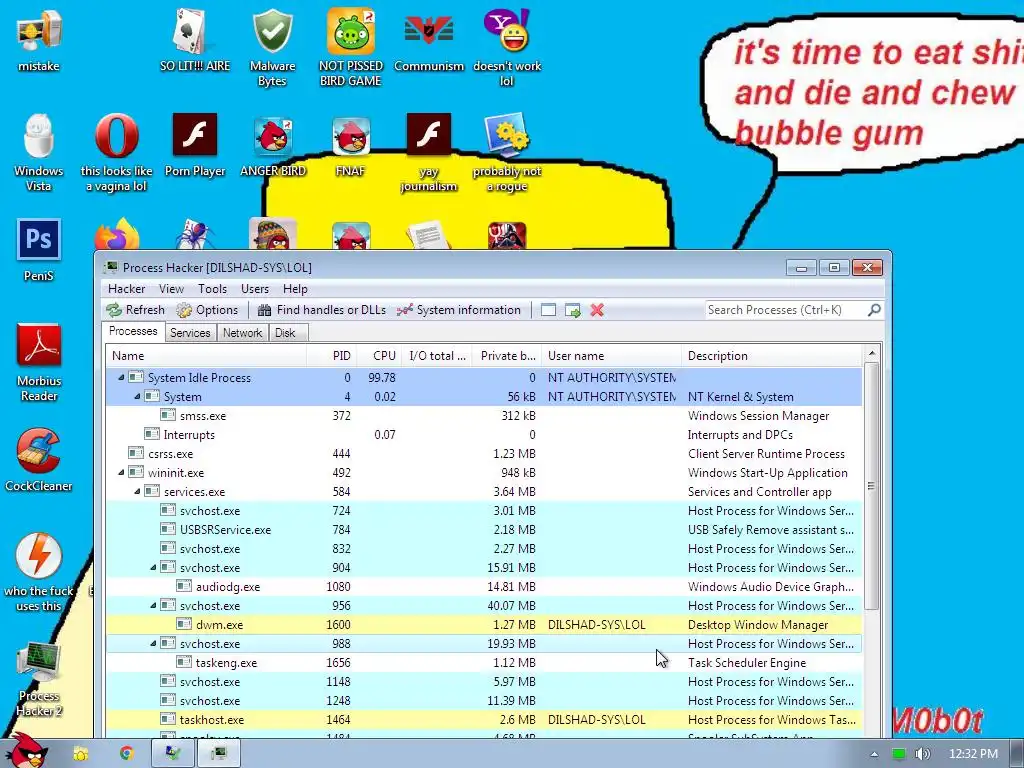Viewport: 1024px width, 768px height.
Task: Switch to the Disk tab
Action: [285, 332]
